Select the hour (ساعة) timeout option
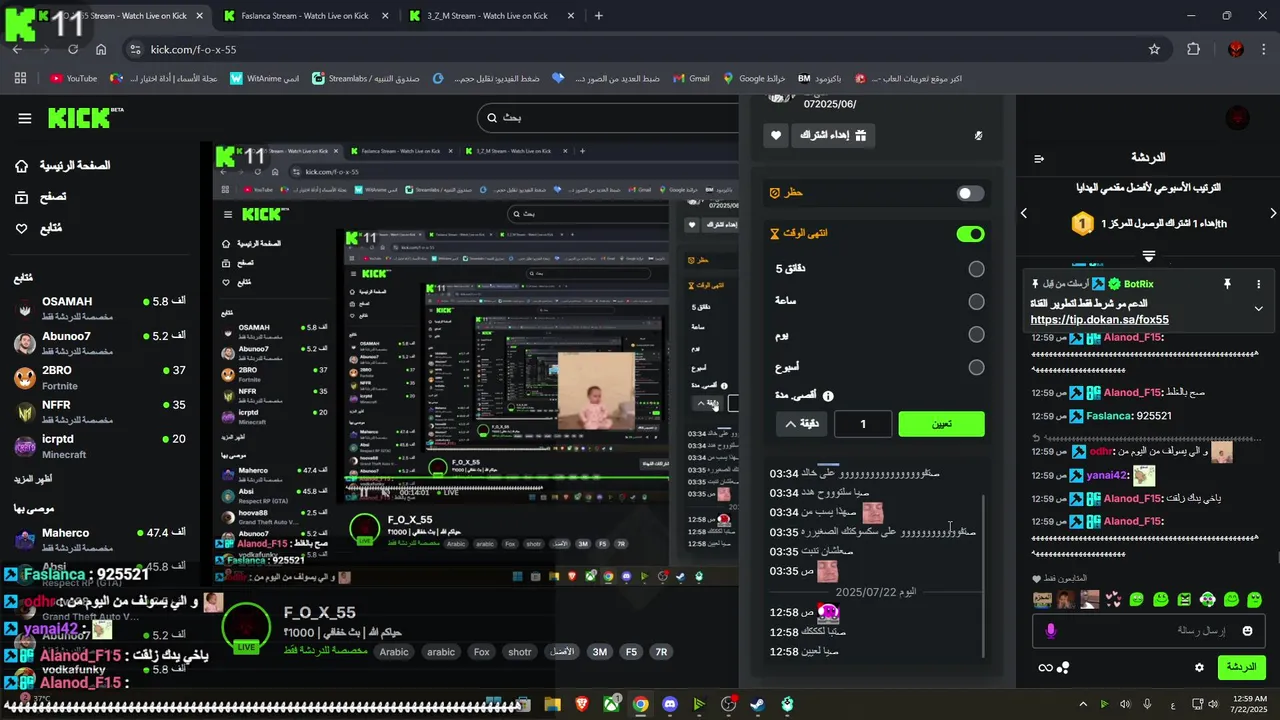 [x=976, y=302]
